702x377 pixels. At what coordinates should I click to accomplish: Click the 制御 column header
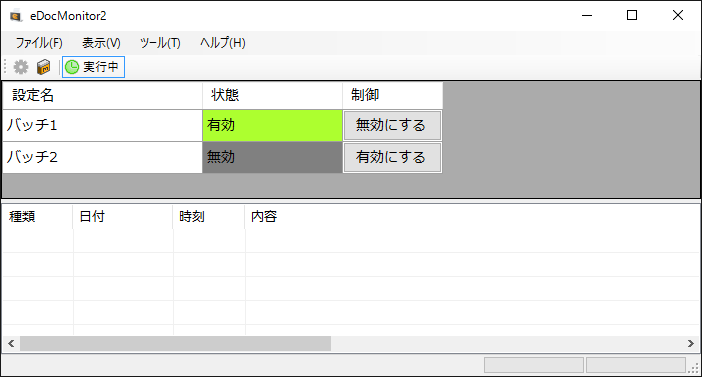[x=393, y=95]
